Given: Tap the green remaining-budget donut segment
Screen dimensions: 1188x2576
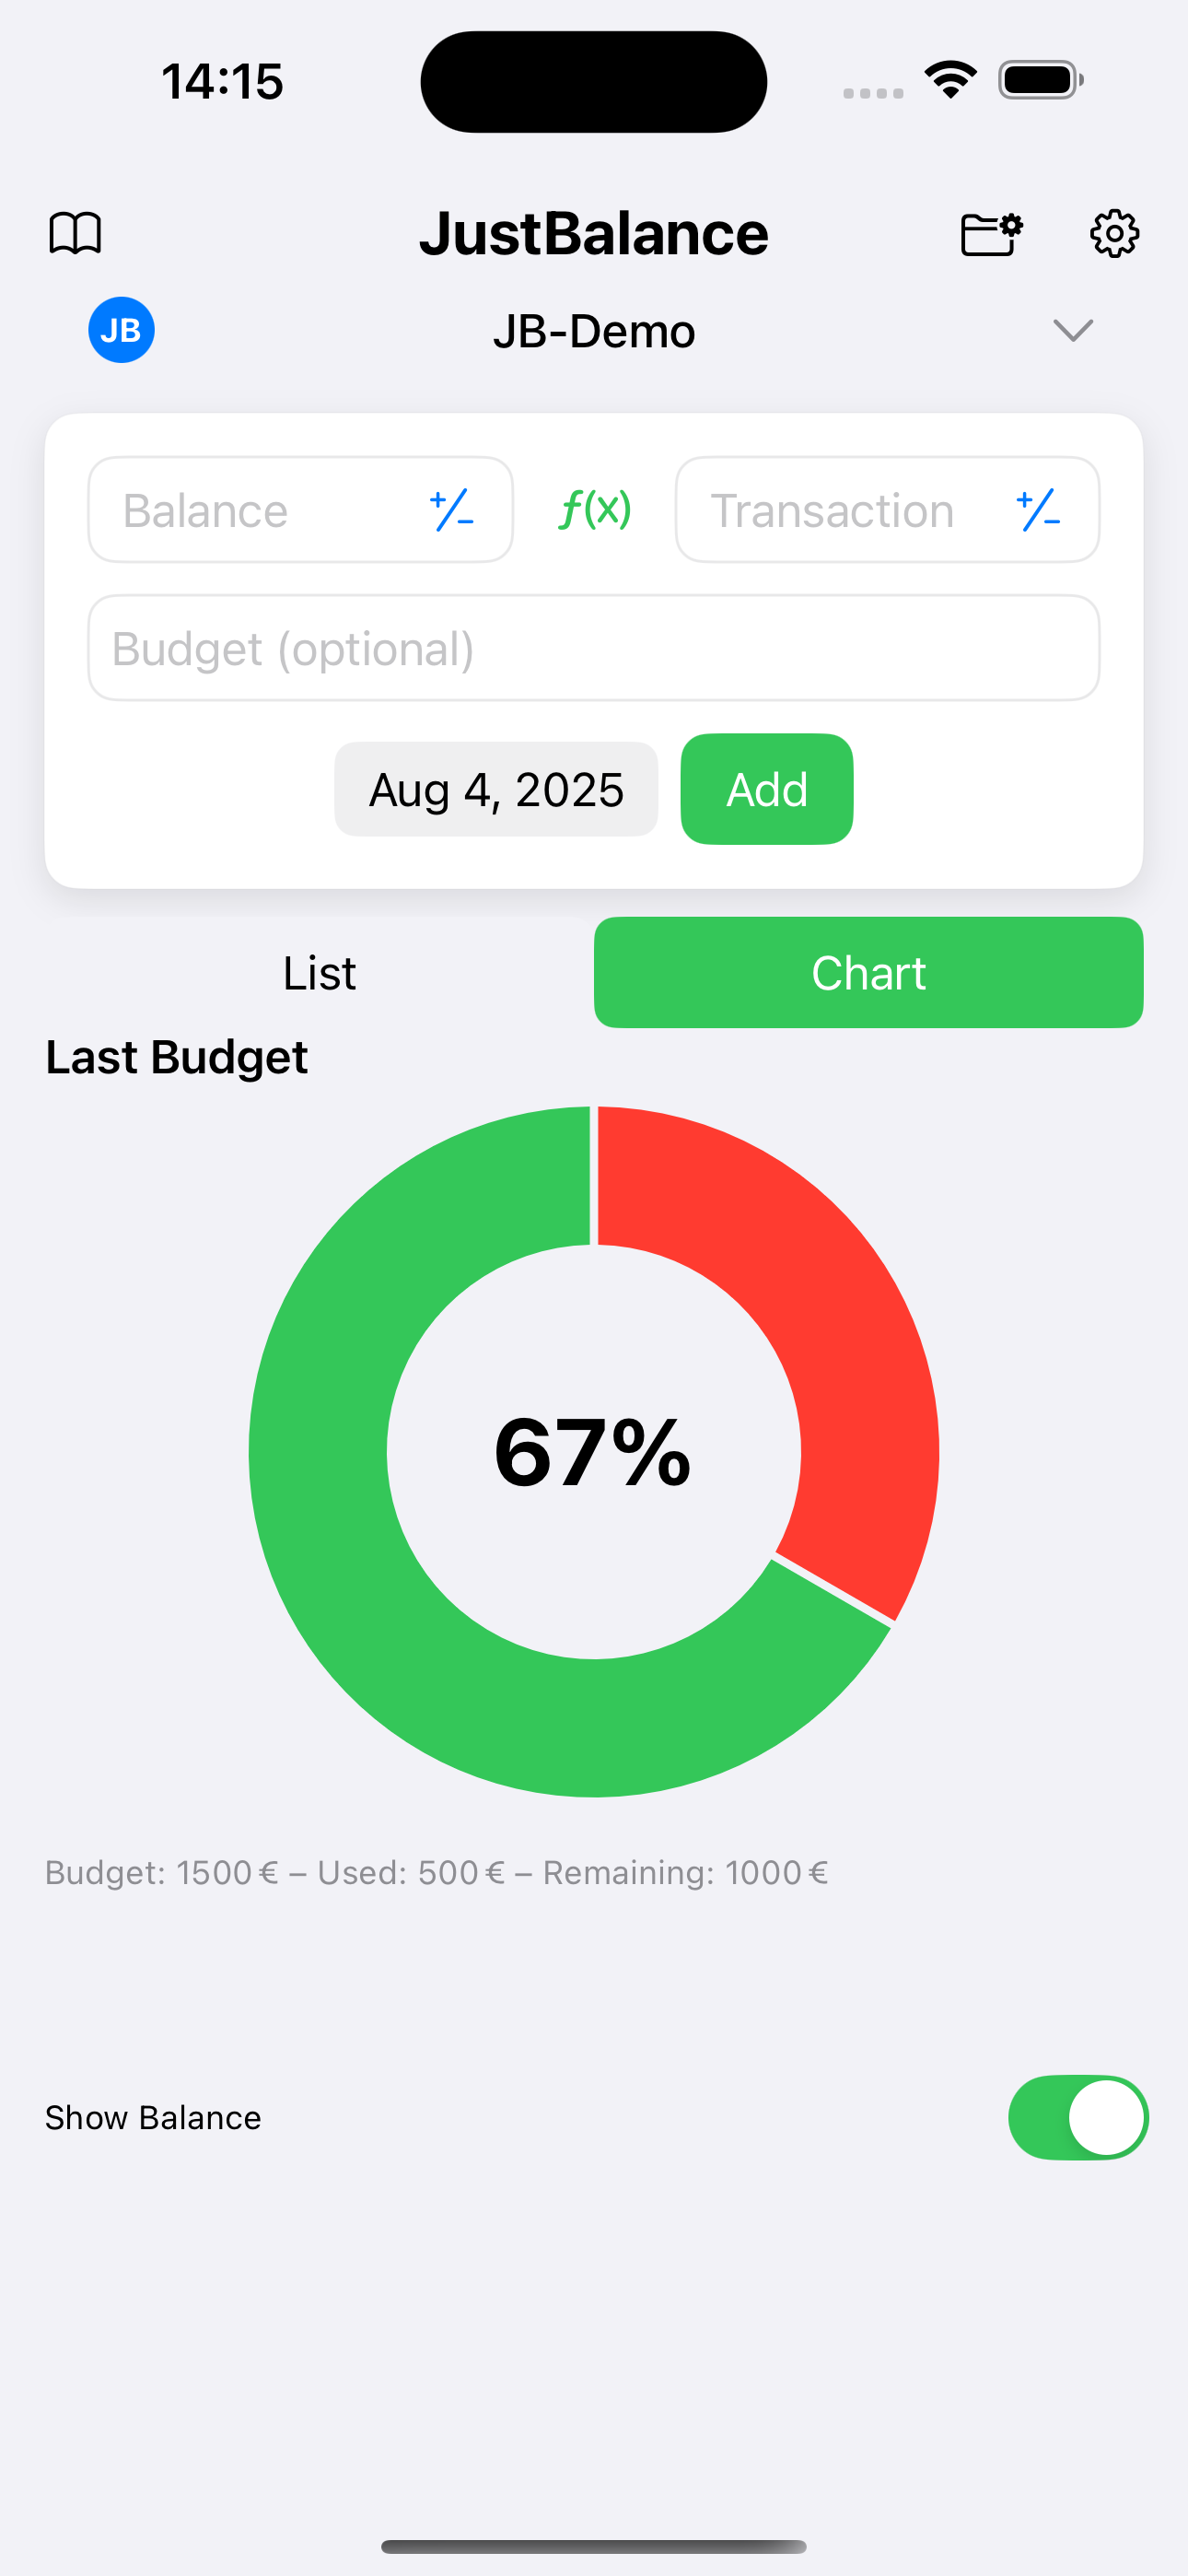Looking at the screenshot, I should pos(400,1600).
